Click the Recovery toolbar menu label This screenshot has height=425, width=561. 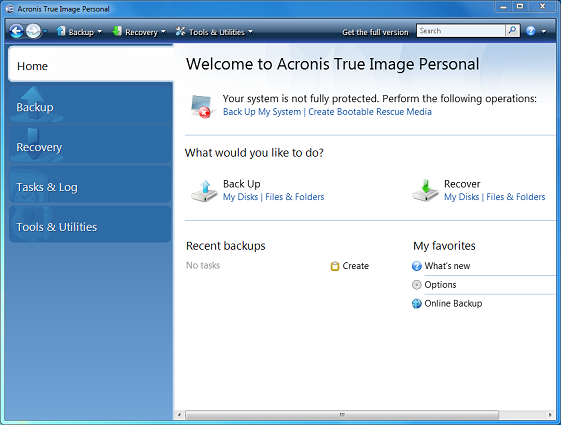(x=141, y=32)
